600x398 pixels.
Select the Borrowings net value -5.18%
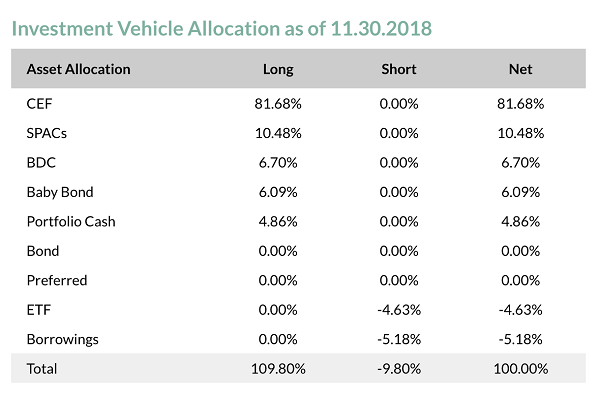pos(520,339)
